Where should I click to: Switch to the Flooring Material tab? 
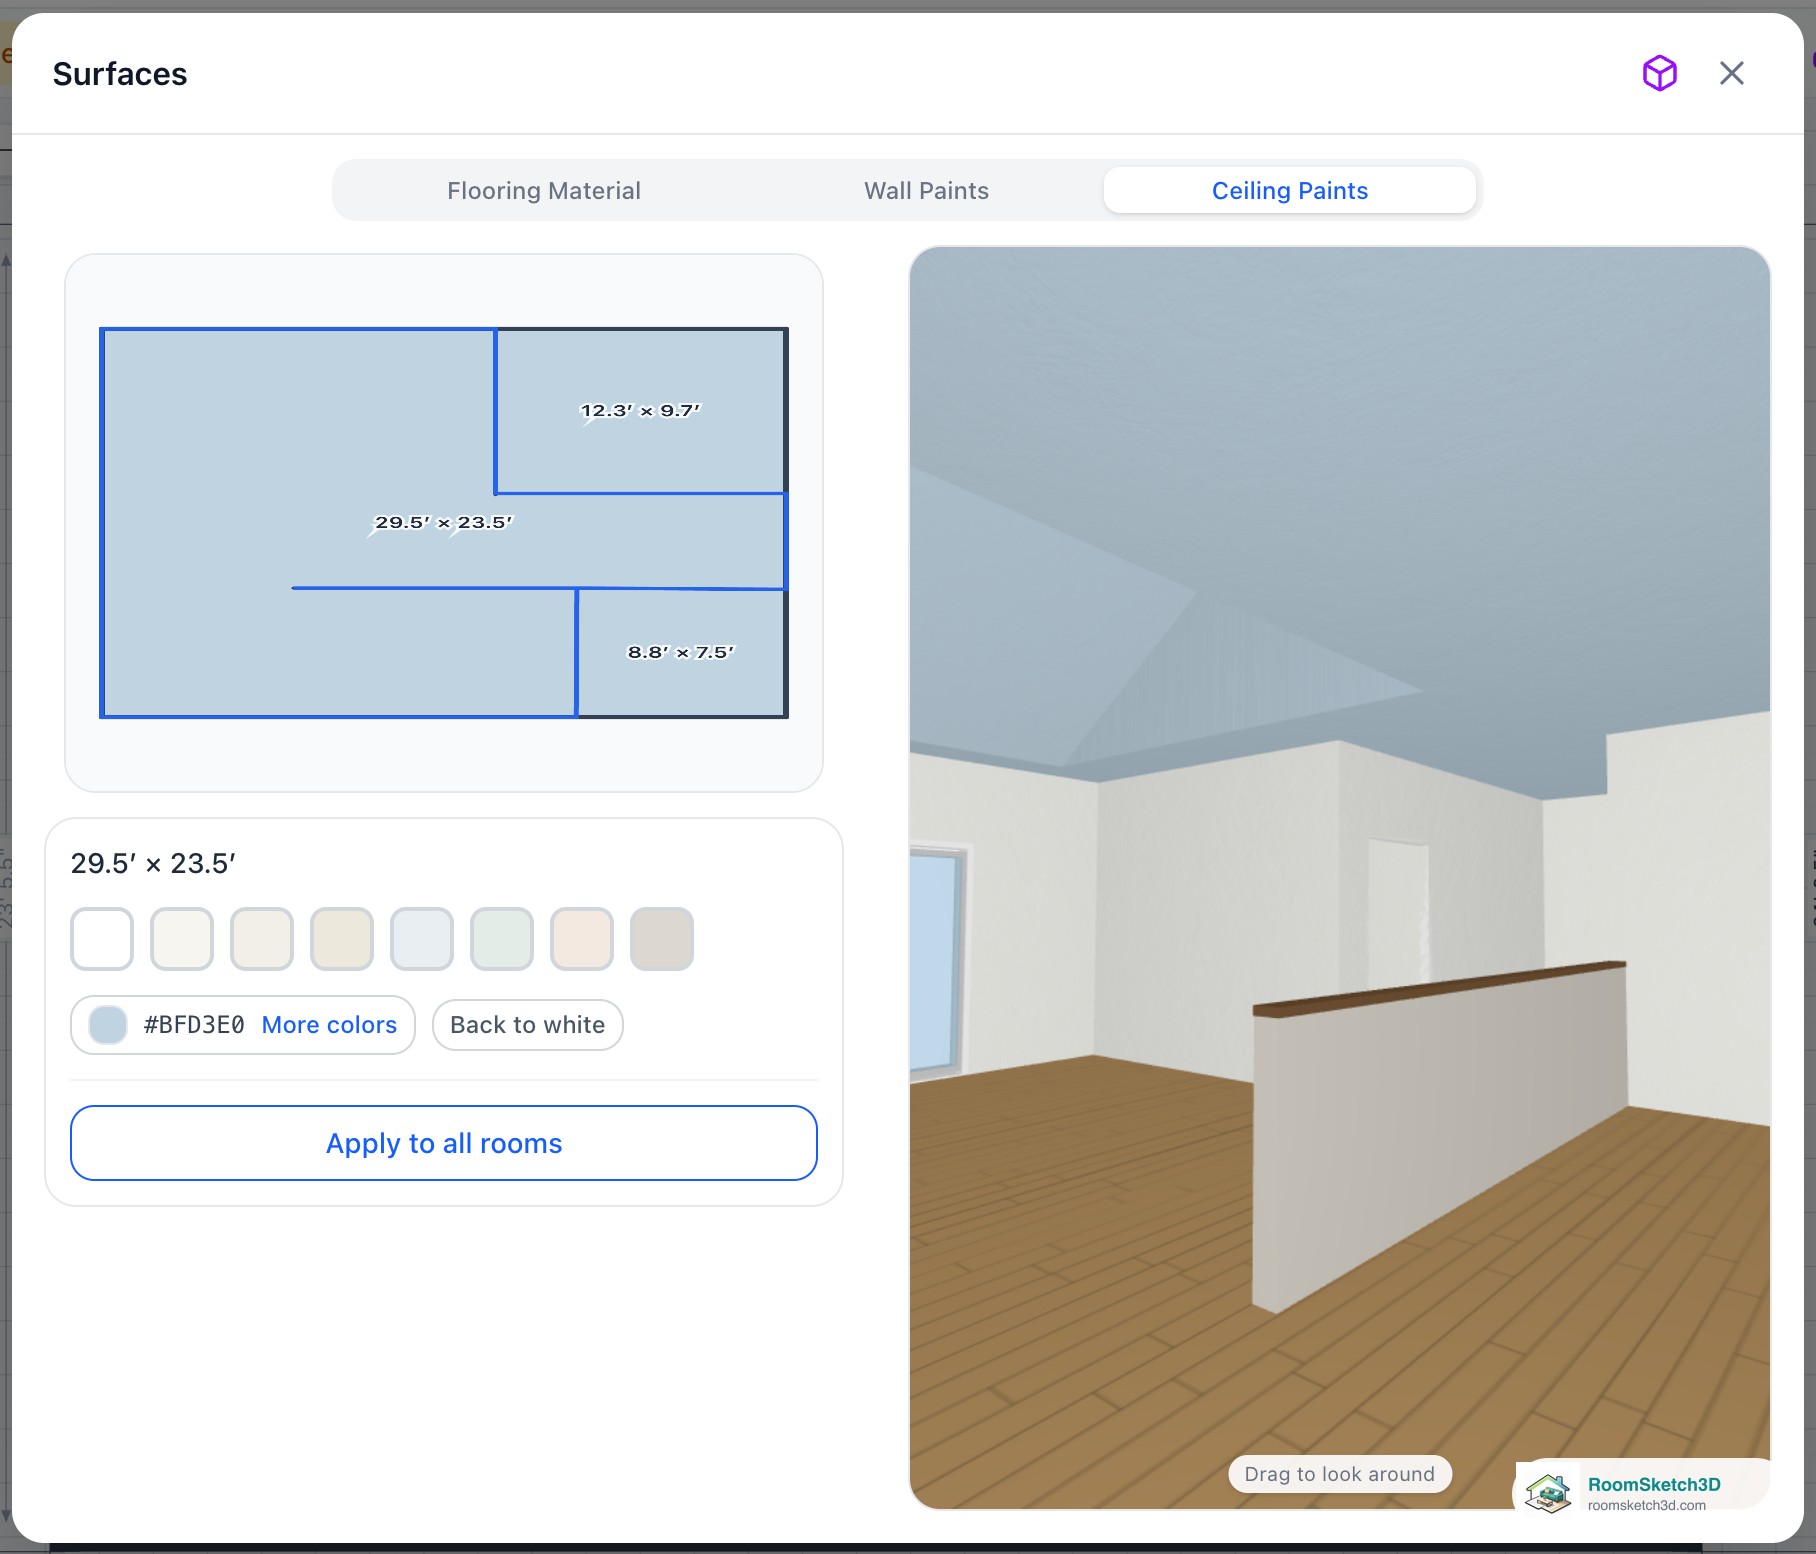[543, 190]
